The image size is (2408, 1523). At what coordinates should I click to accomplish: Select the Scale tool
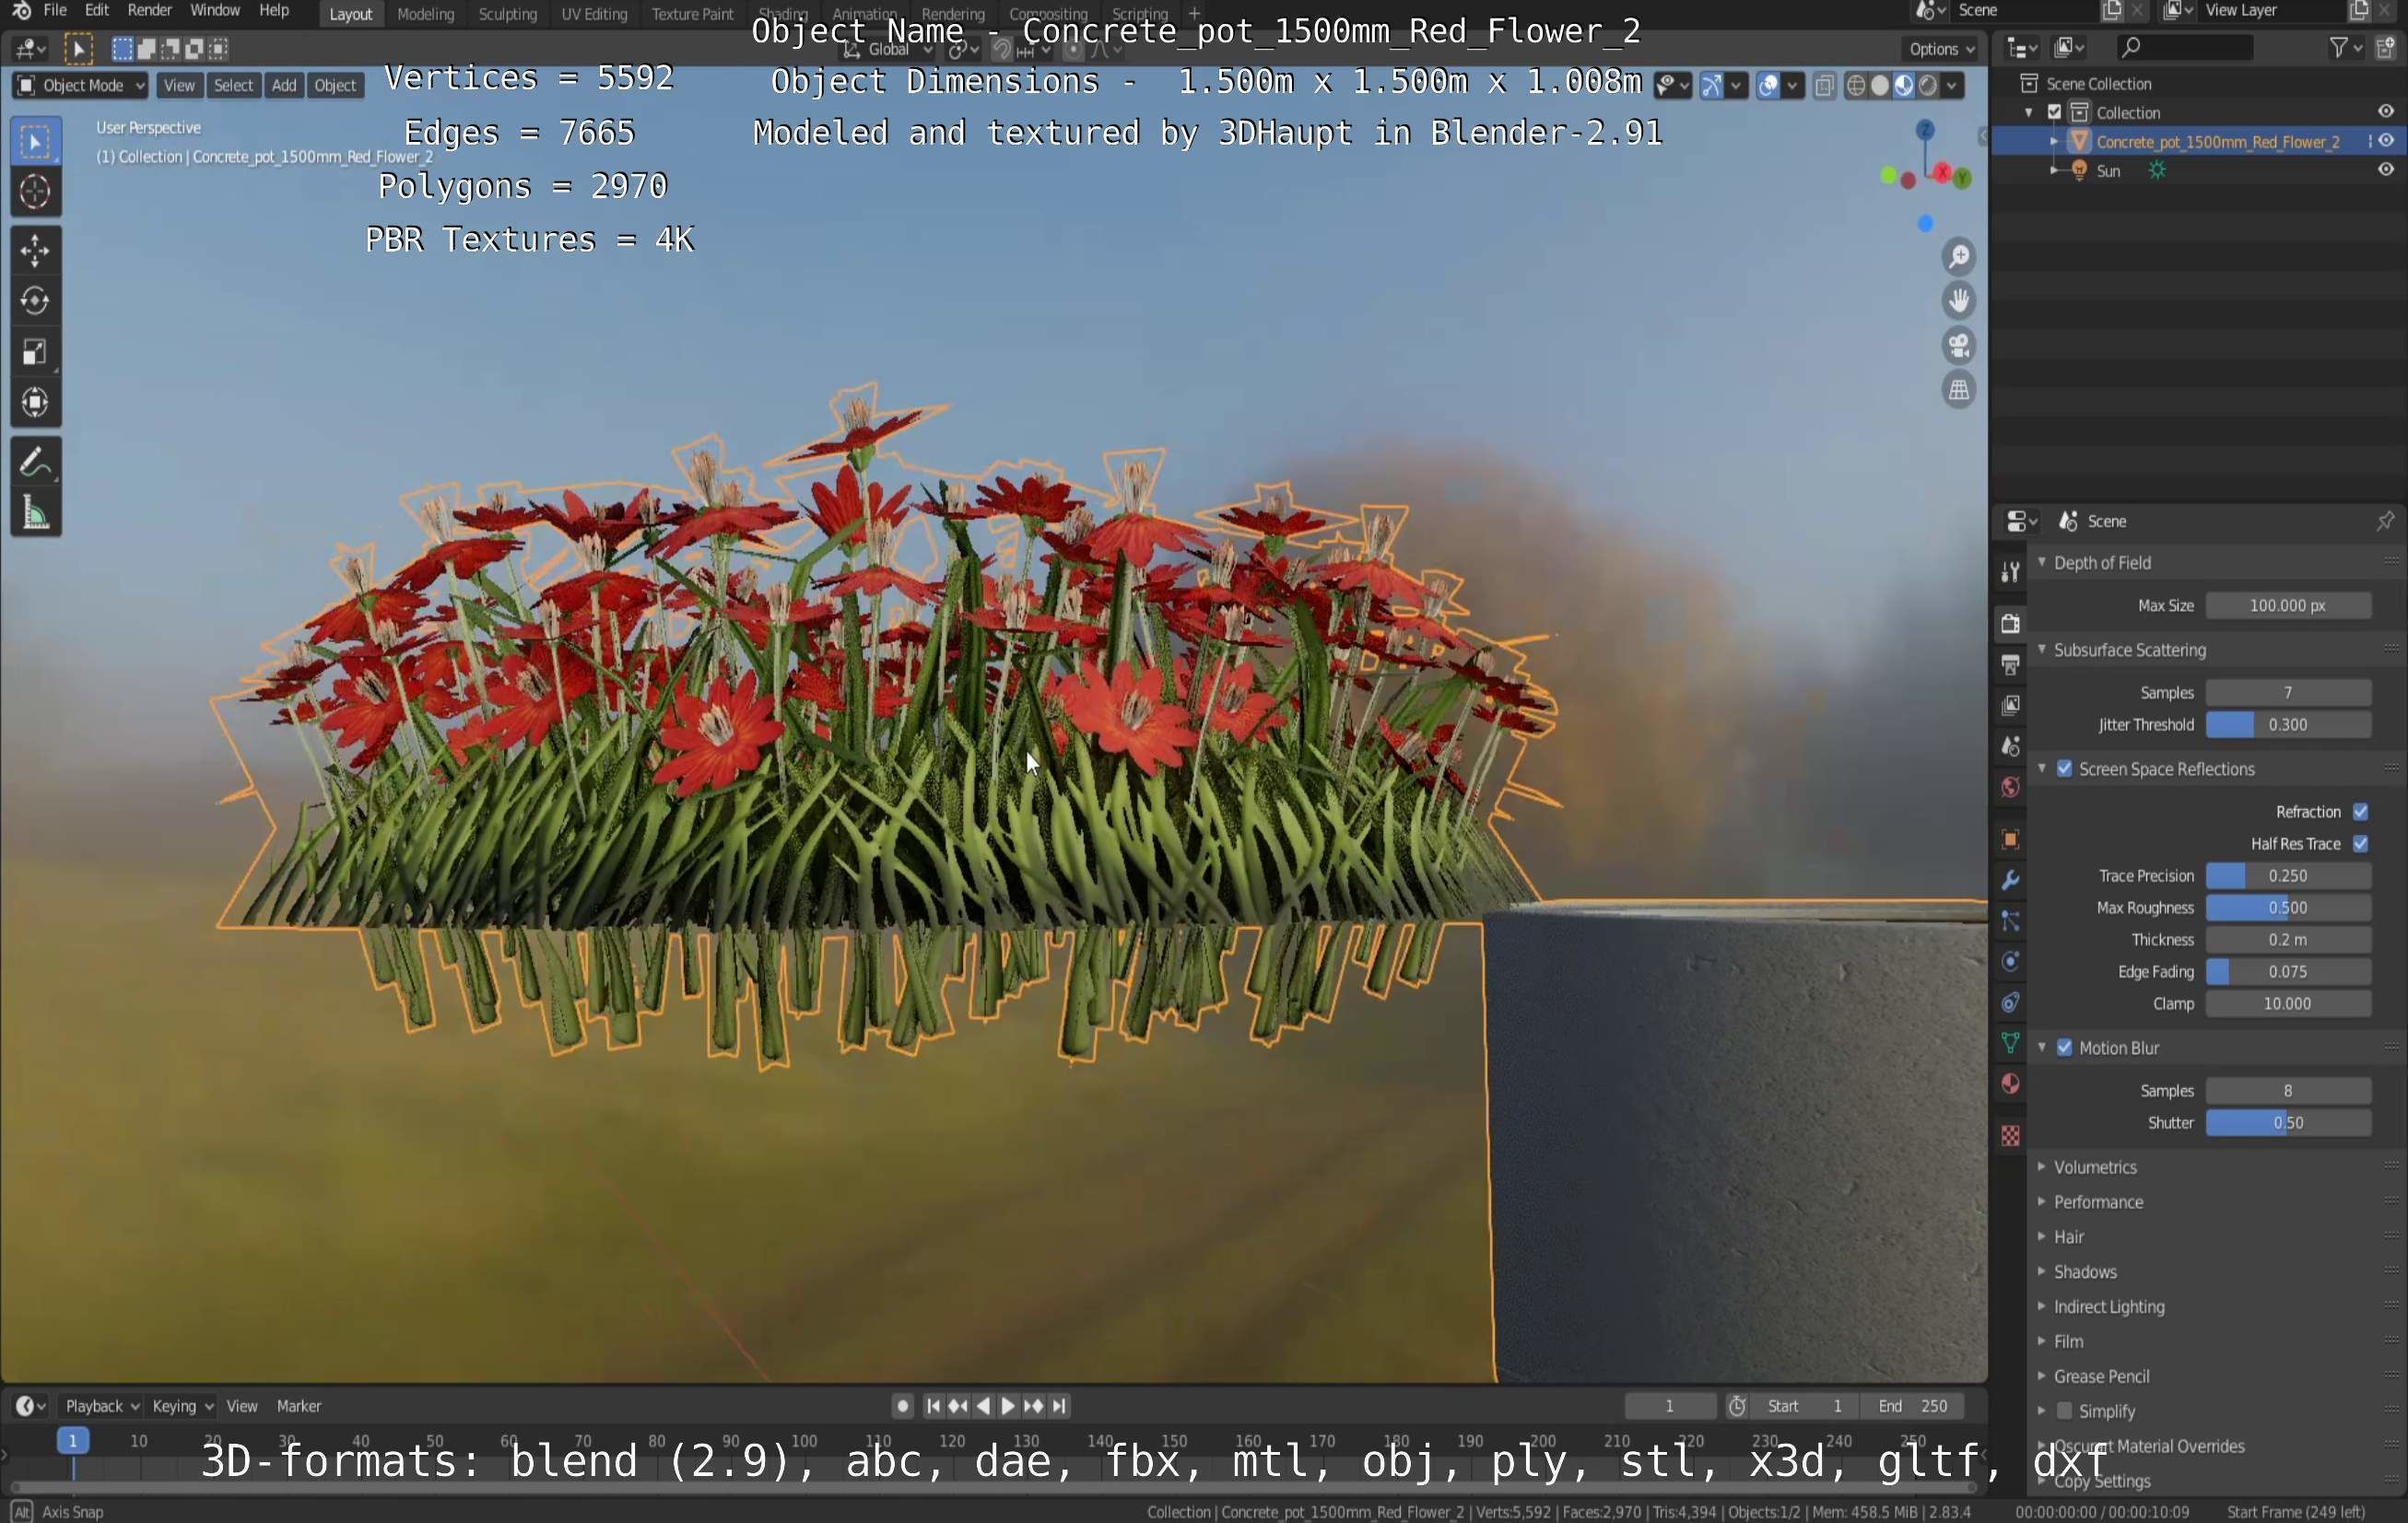35,352
